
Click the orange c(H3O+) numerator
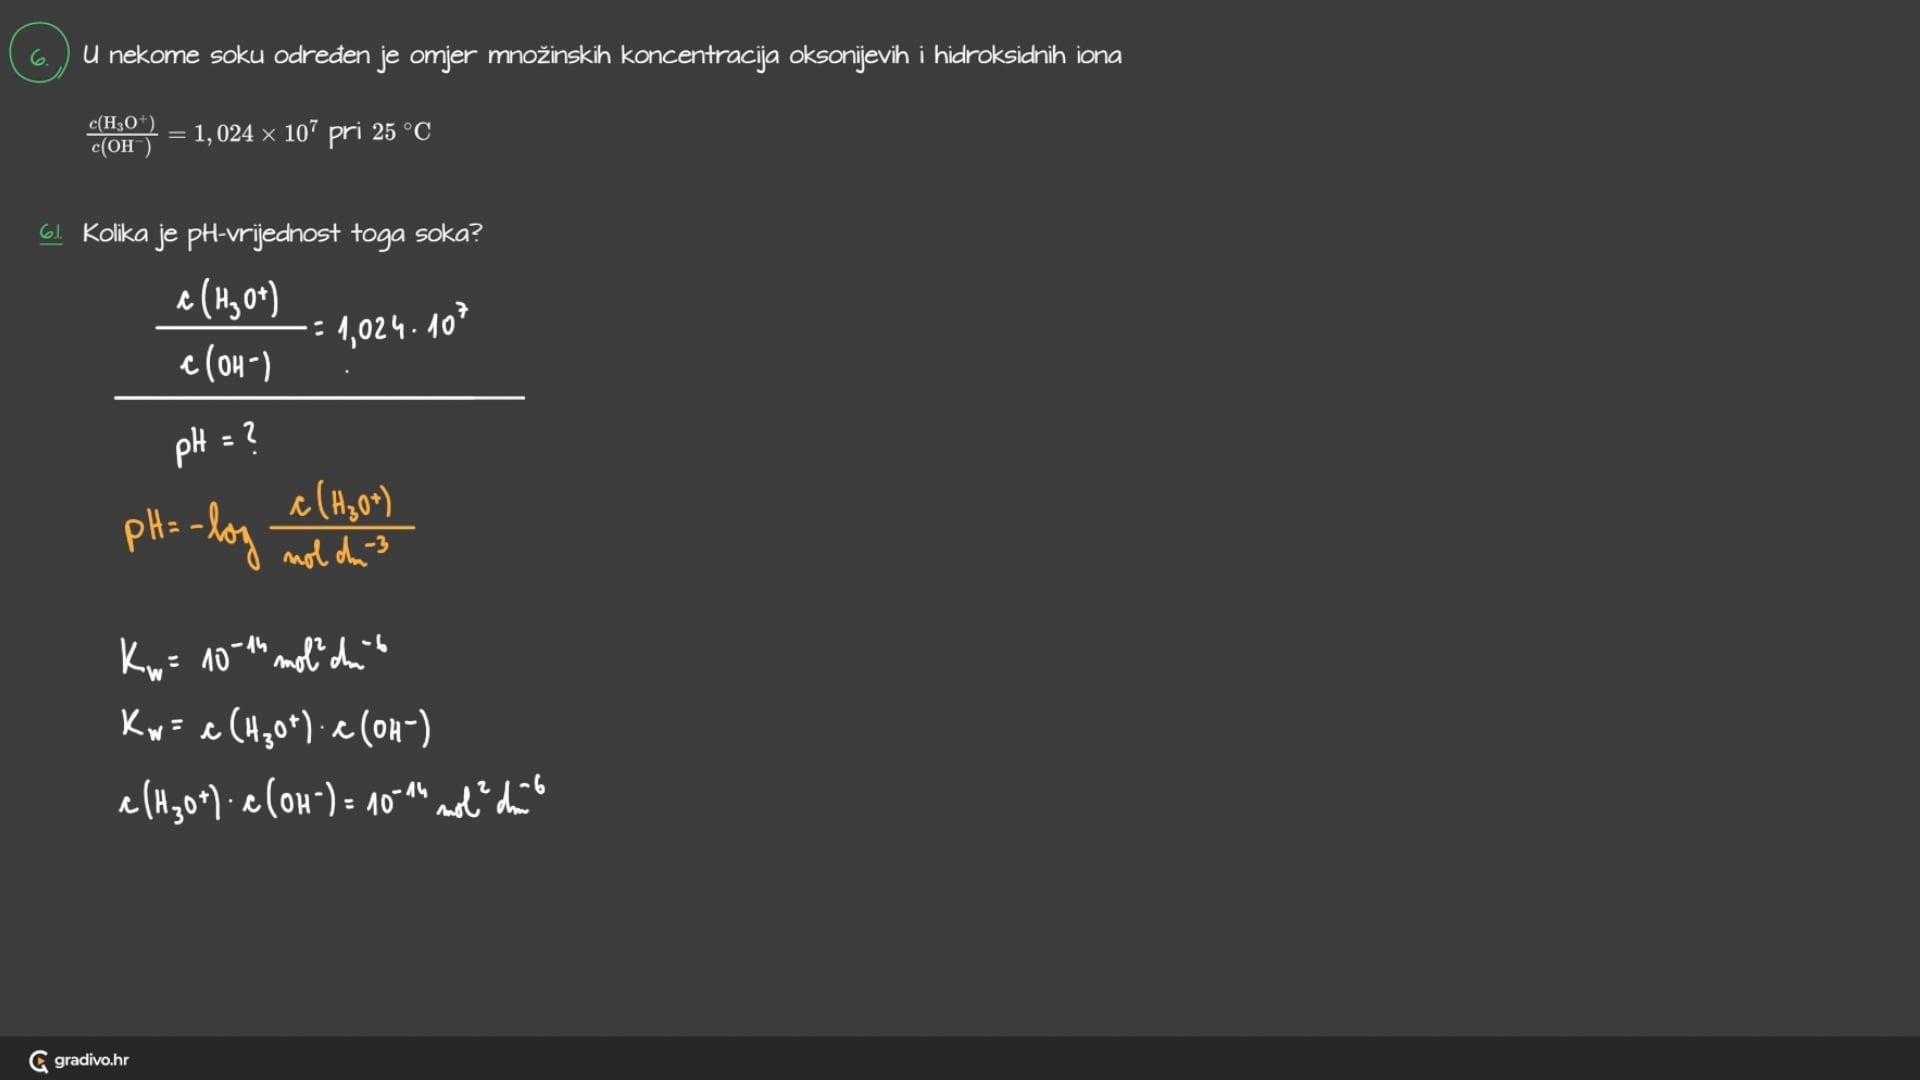tap(341, 503)
